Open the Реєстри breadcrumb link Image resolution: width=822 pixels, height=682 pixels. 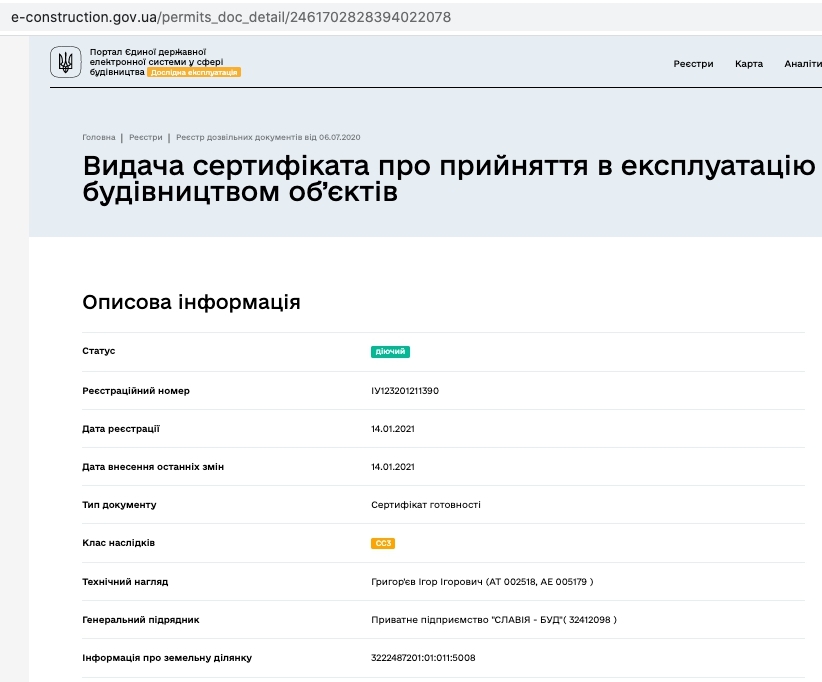(x=146, y=137)
